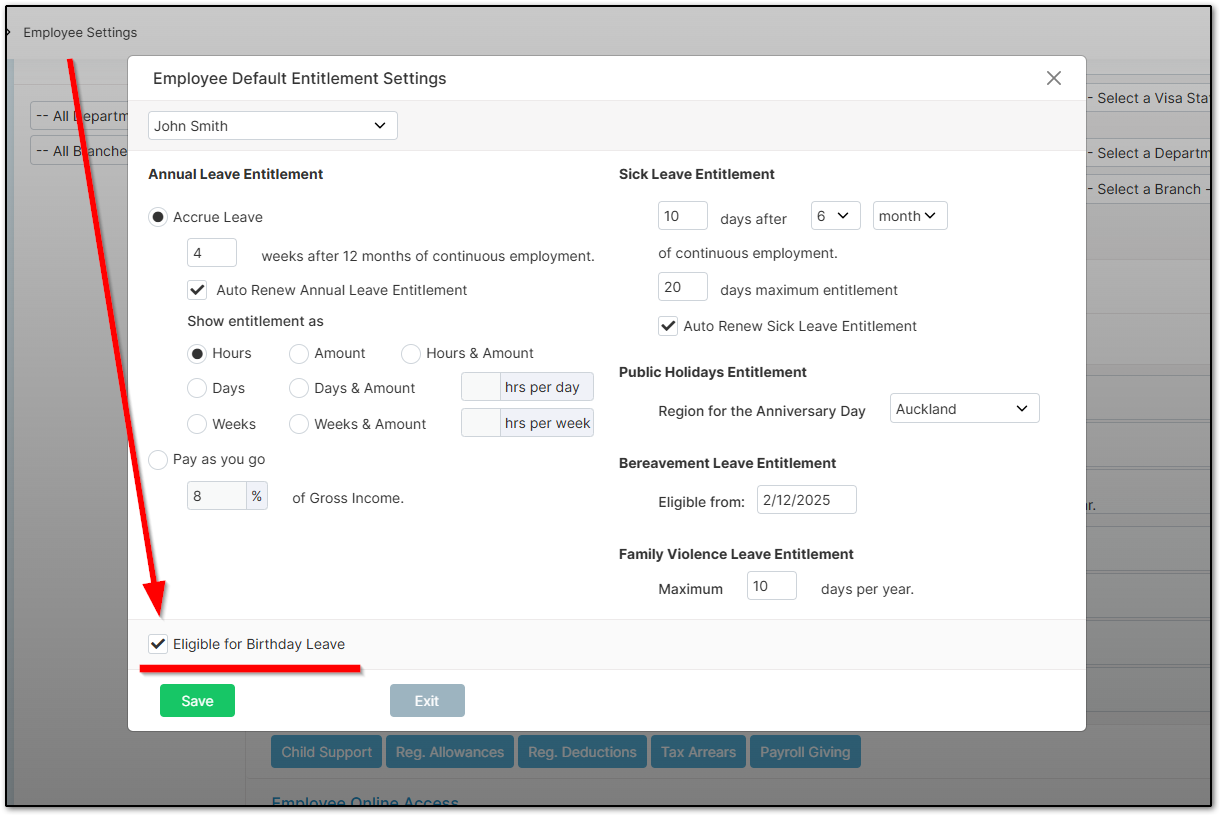Choose Days & Amount option
The image size is (1221, 816).
pyautogui.click(x=299, y=388)
